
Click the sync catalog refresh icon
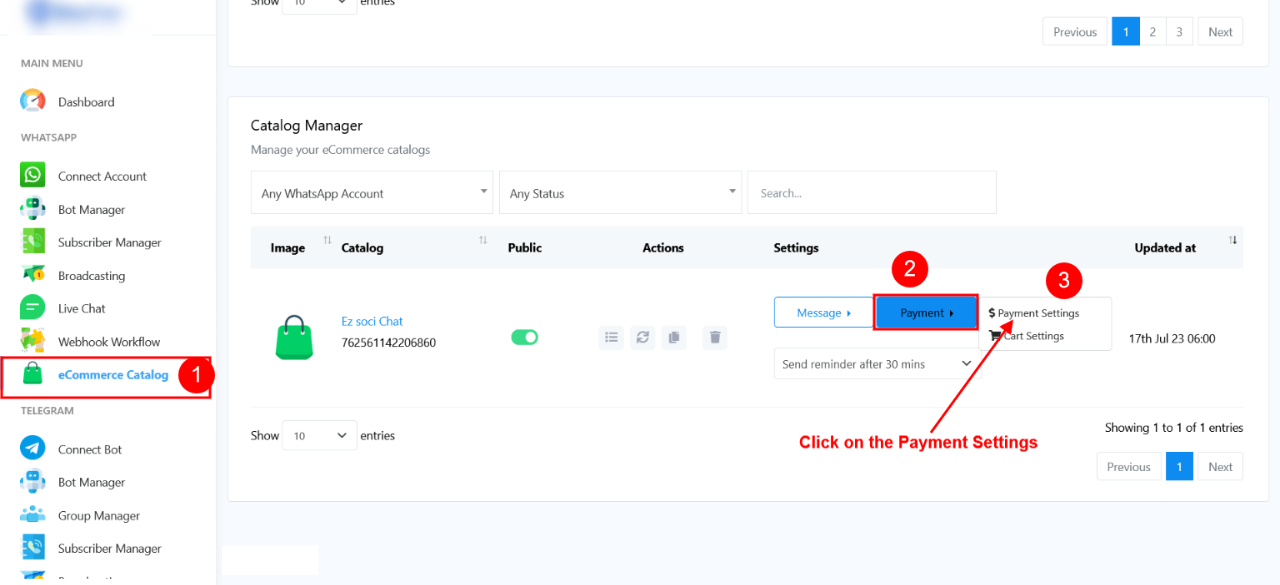click(x=643, y=338)
